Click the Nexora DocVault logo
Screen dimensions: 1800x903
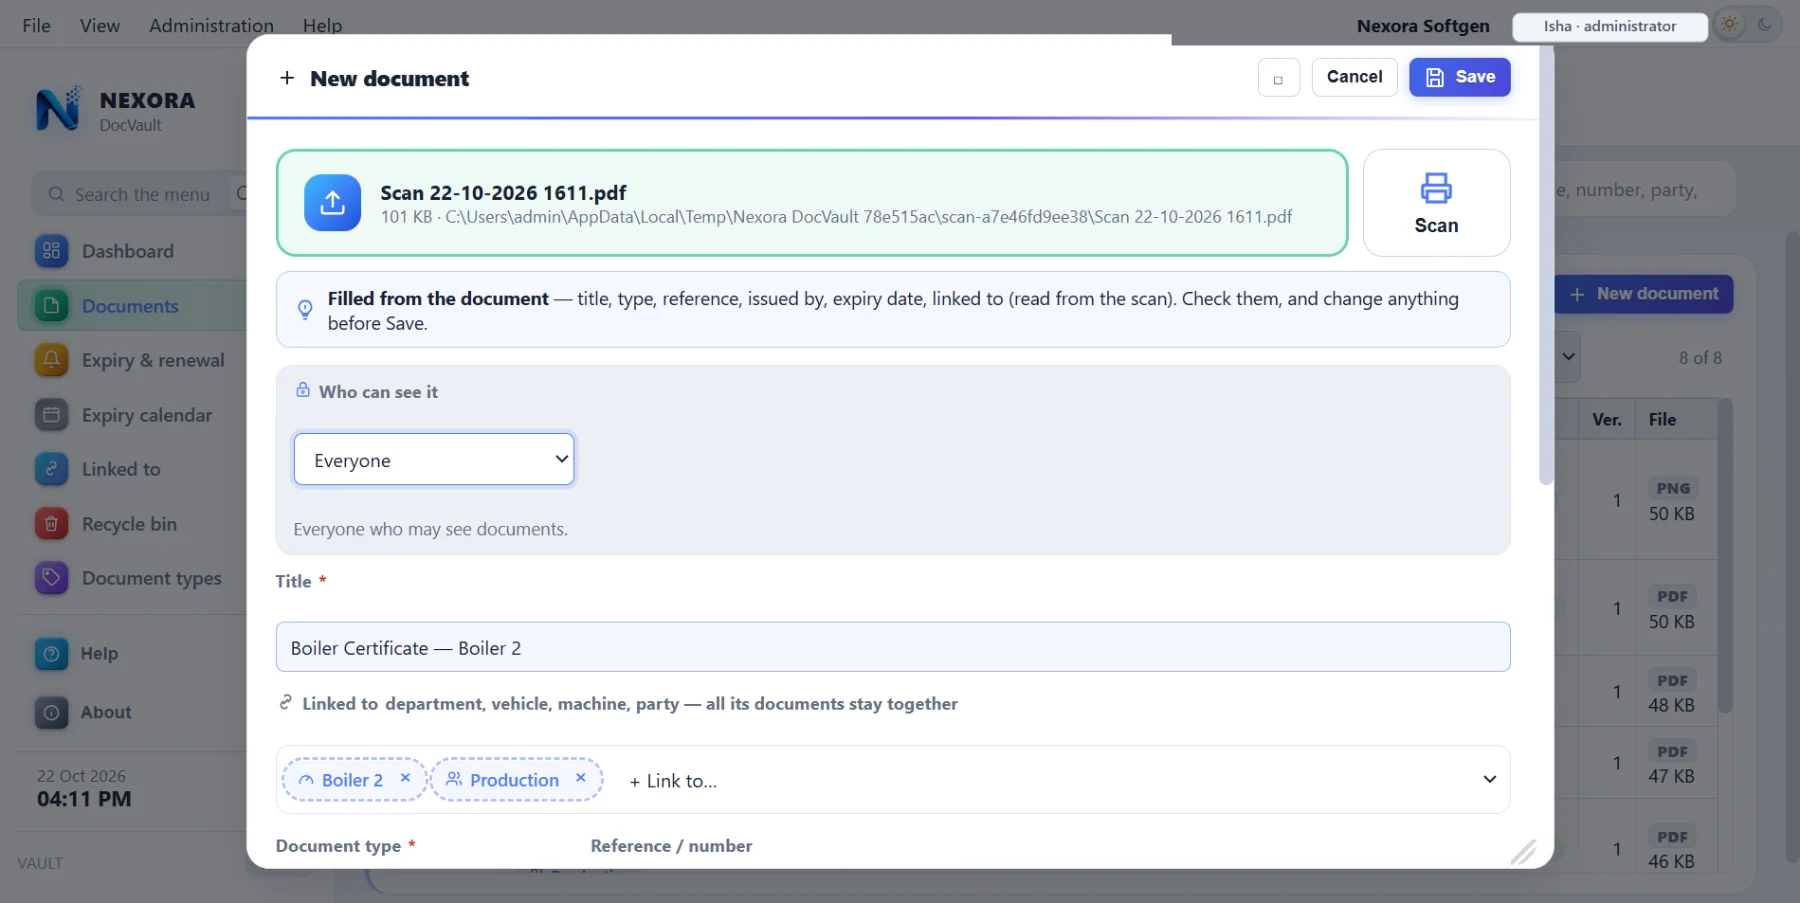point(58,108)
